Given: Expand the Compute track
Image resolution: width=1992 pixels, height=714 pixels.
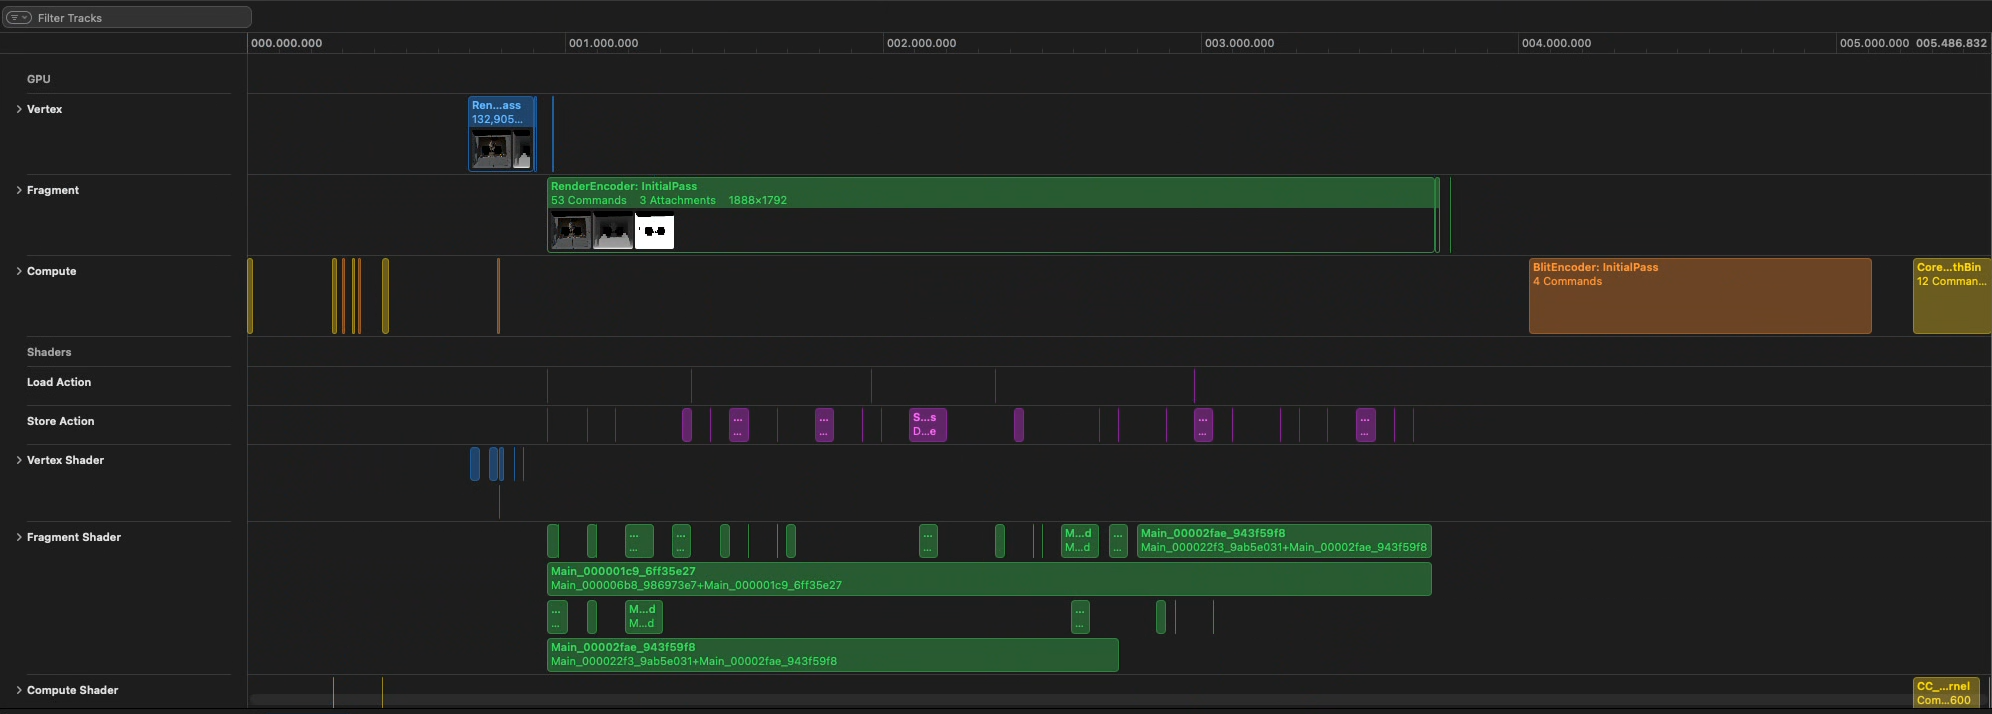Looking at the screenshot, I should (19, 271).
